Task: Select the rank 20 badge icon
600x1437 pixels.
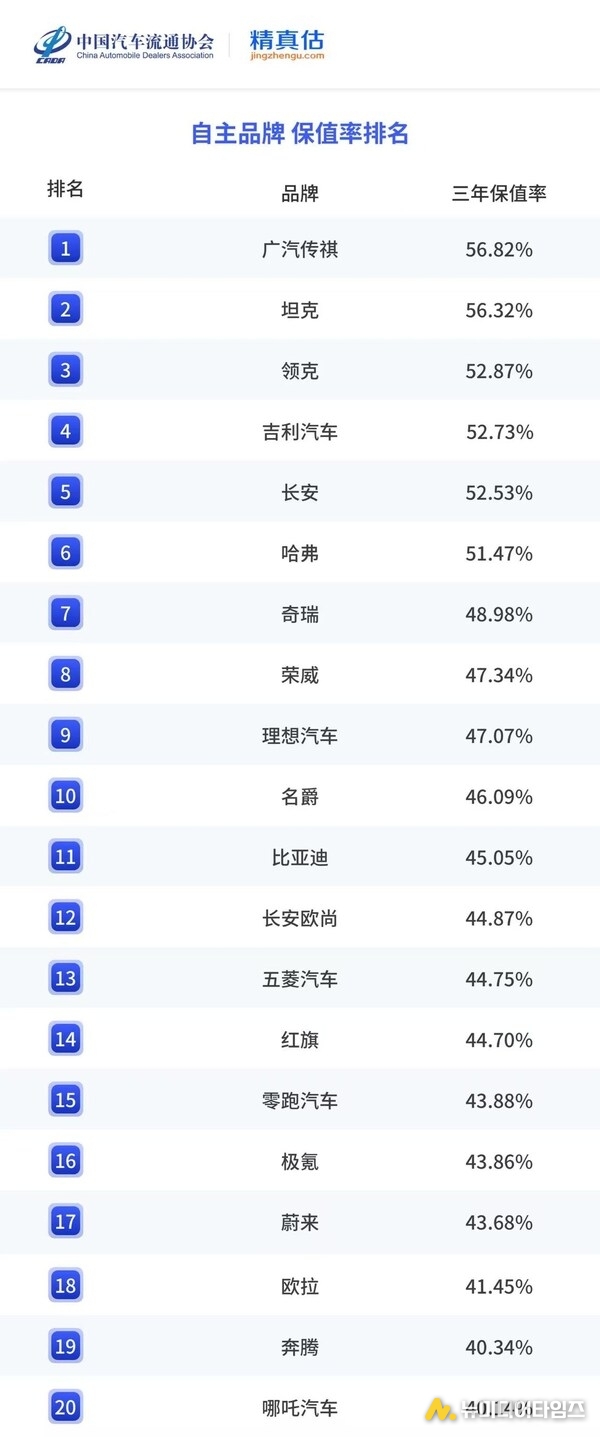Action: 65,1407
